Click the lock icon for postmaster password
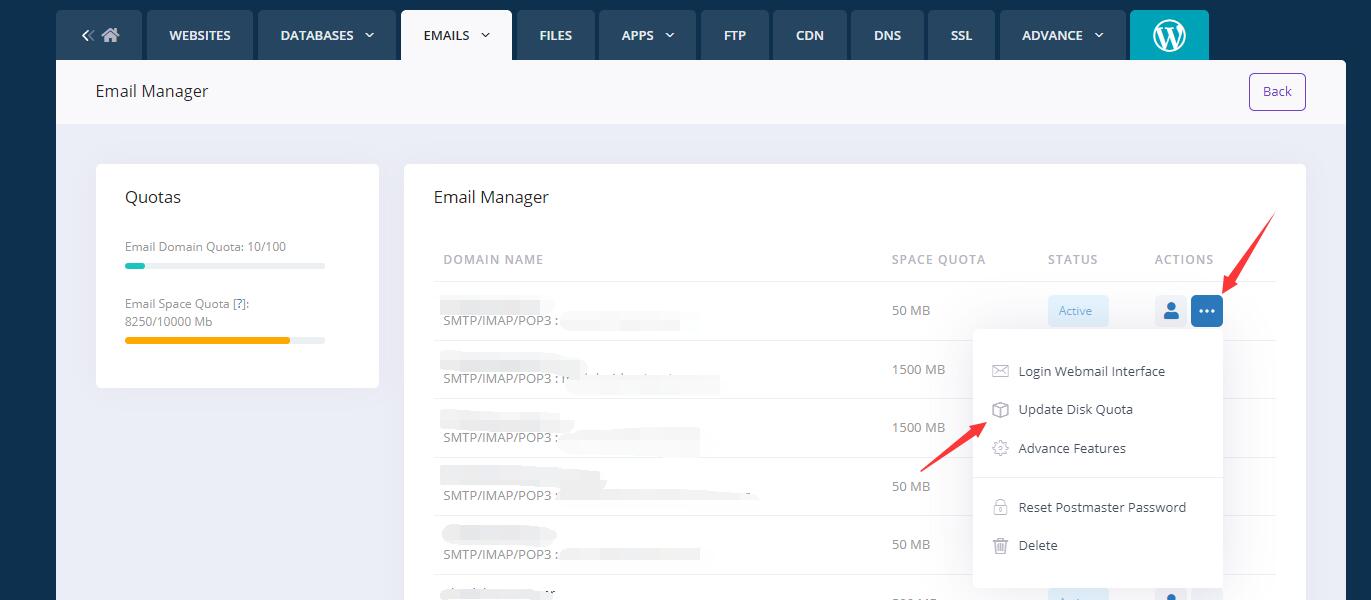1371x600 pixels. (1000, 507)
